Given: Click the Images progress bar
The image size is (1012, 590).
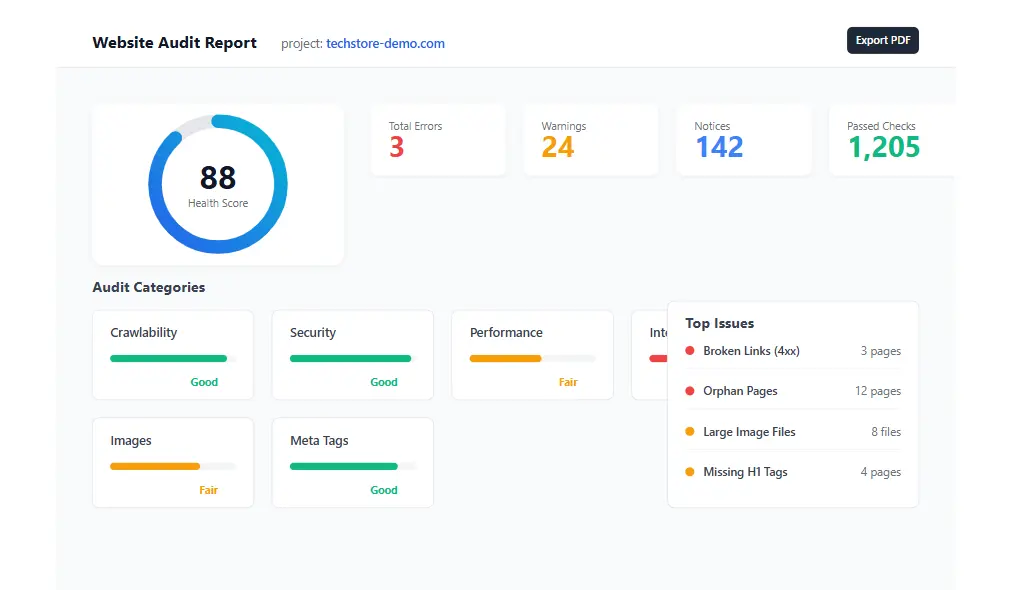Looking at the screenshot, I should point(173,466).
